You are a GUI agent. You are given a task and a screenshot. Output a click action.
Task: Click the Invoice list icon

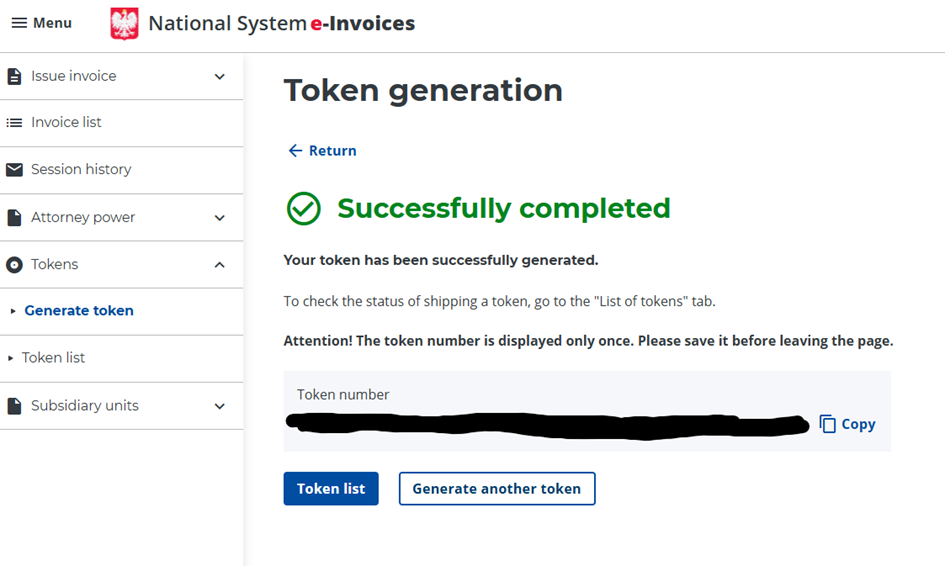pyautogui.click(x=14, y=123)
